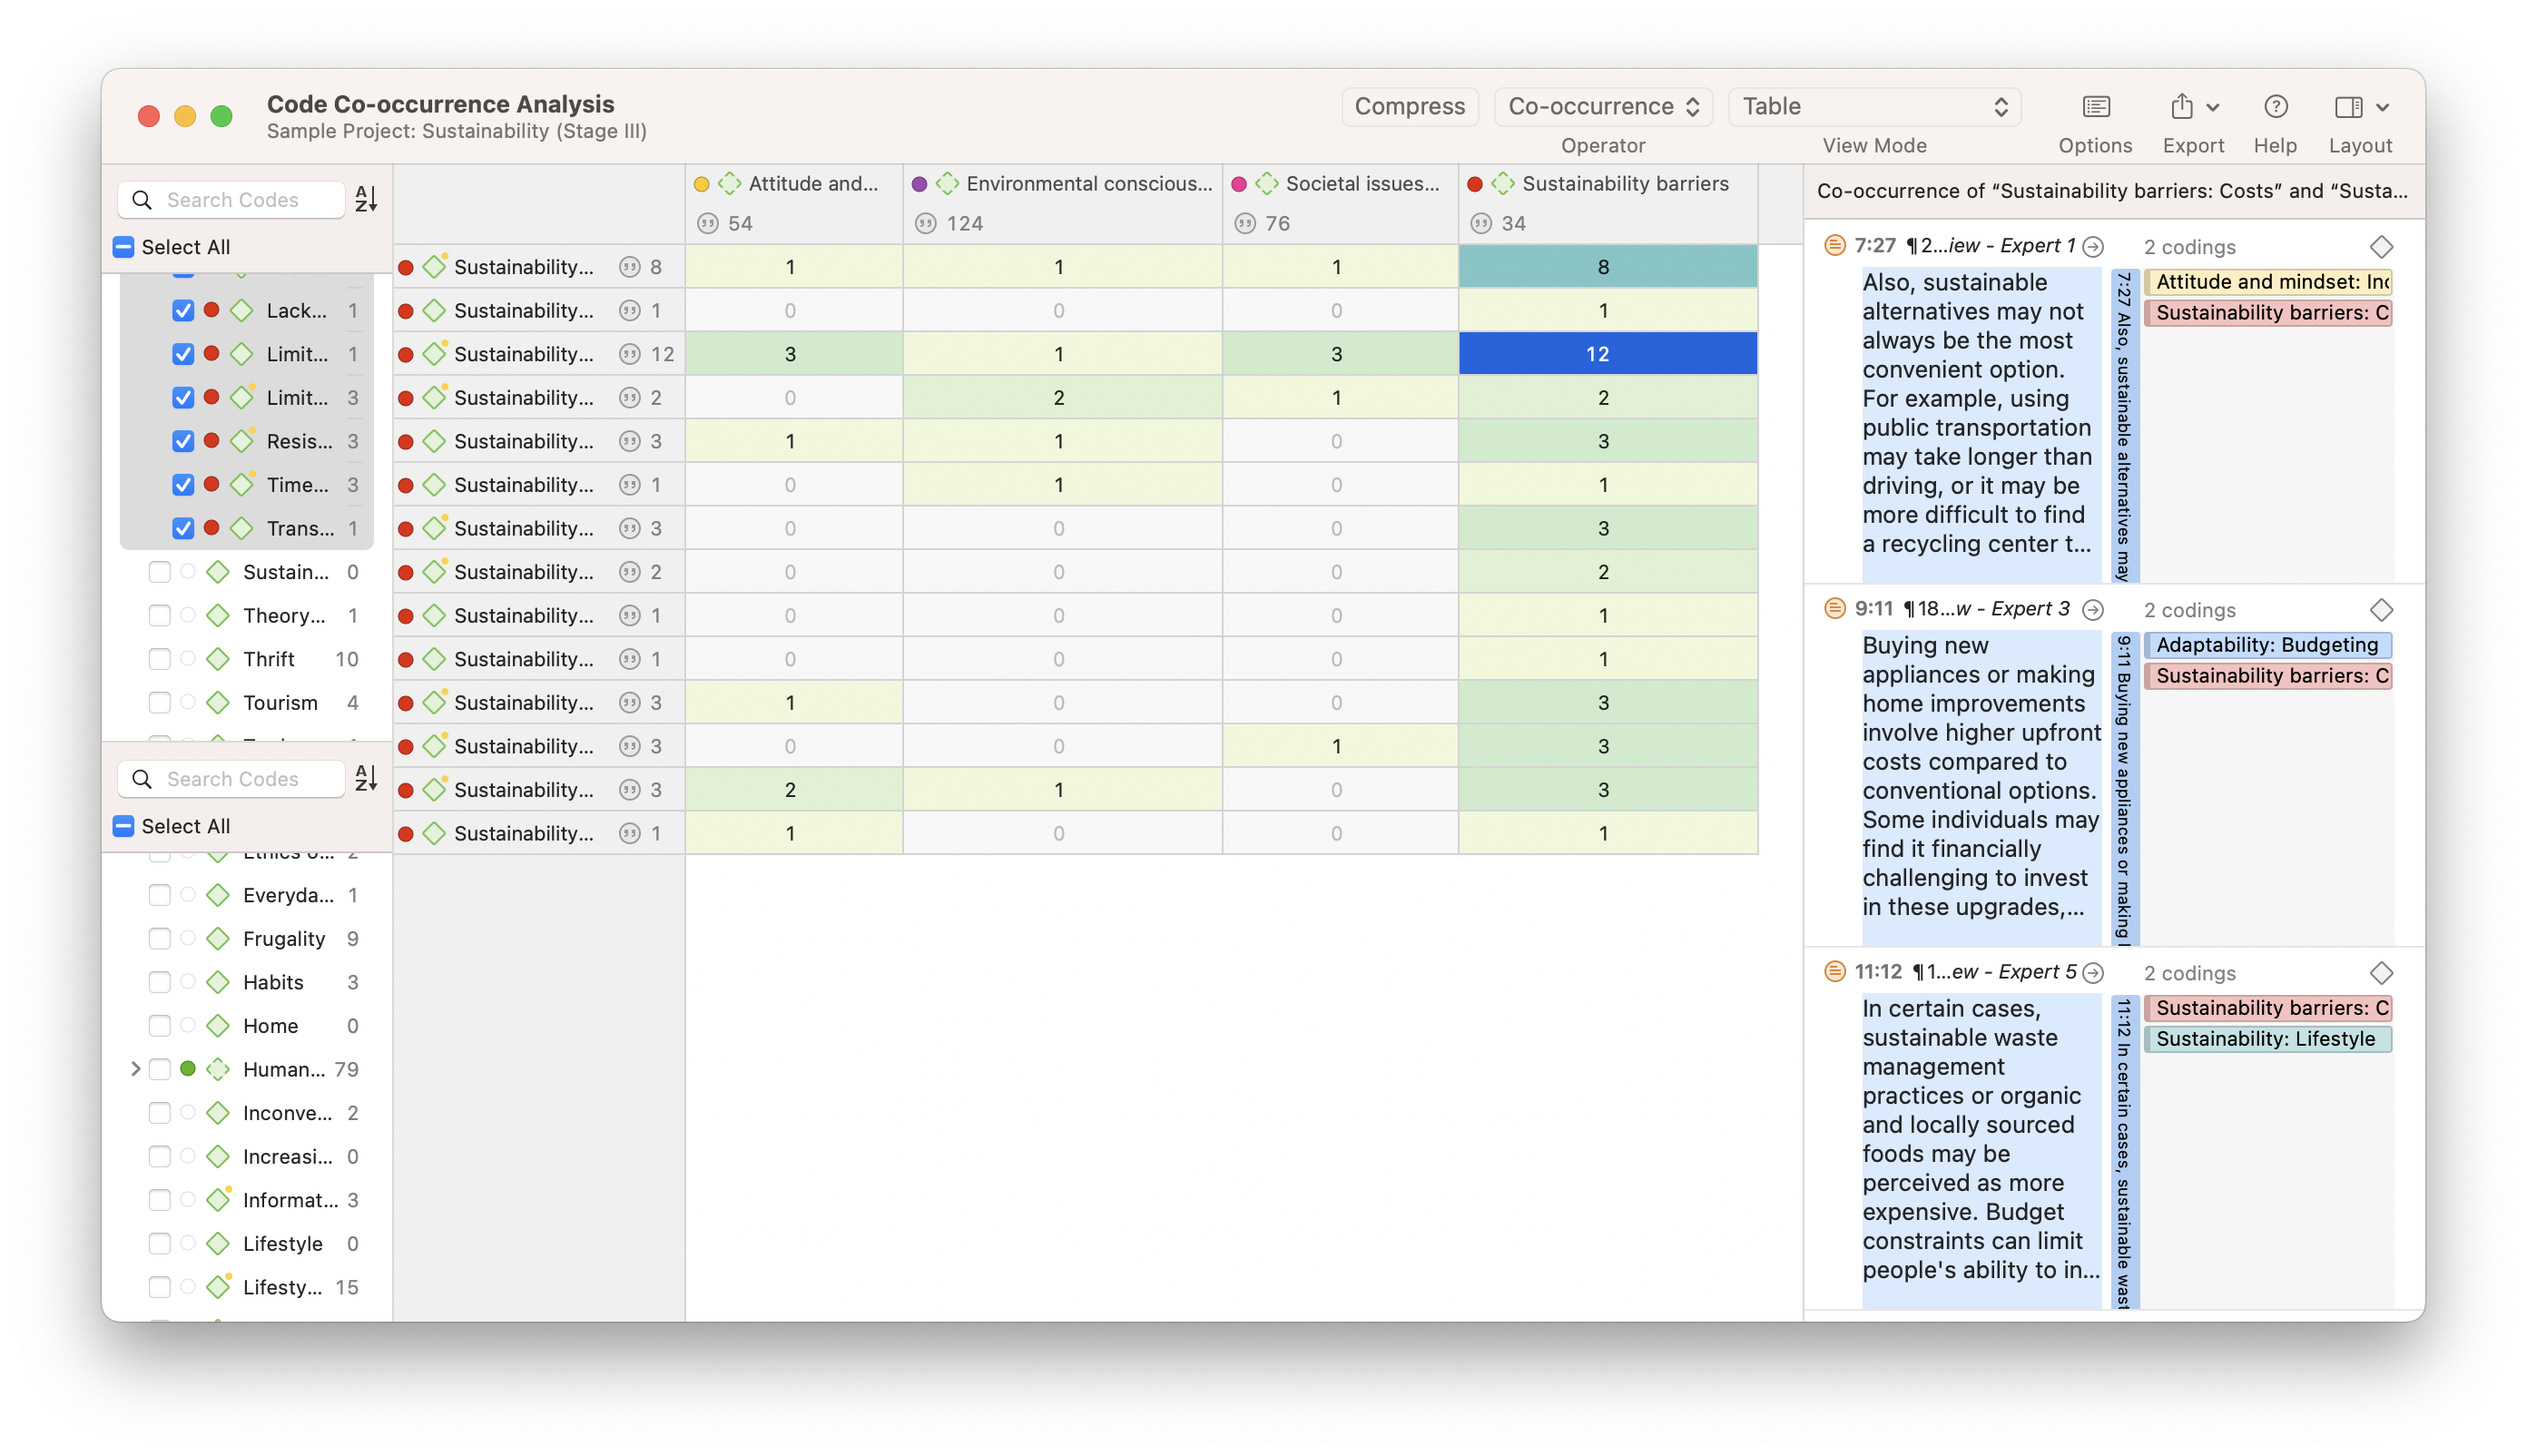
Task: Open the Co-occurrence operator dropdown
Action: coord(1602,107)
